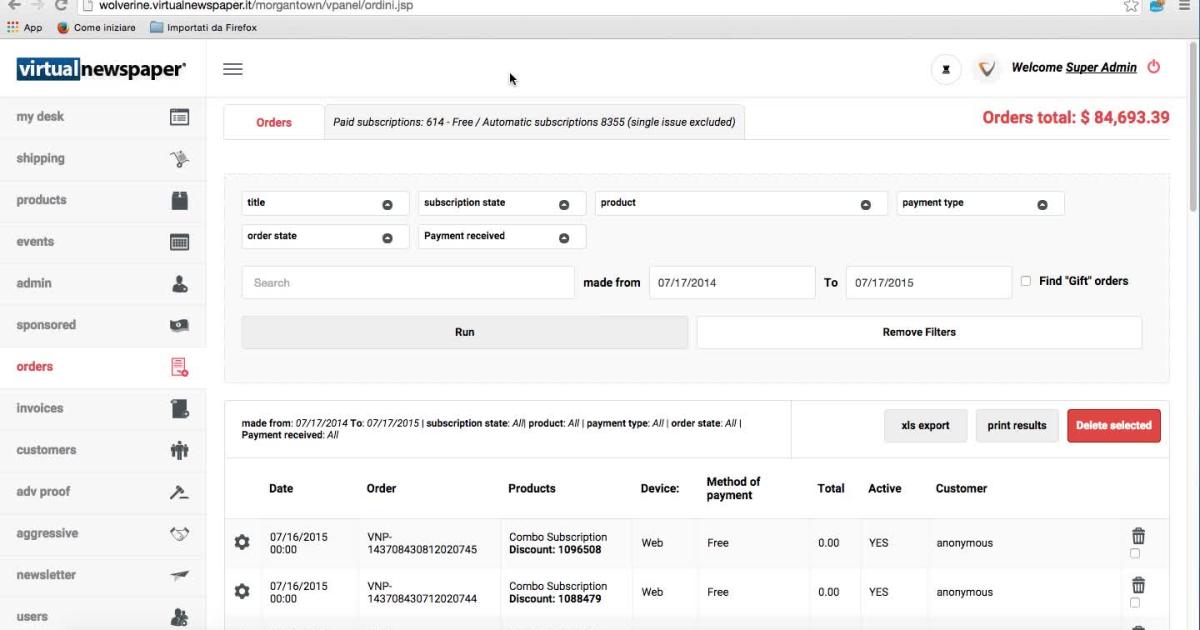Click the events calendar icon in sidebar
This screenshot has width=1200, height=630.
179,242
